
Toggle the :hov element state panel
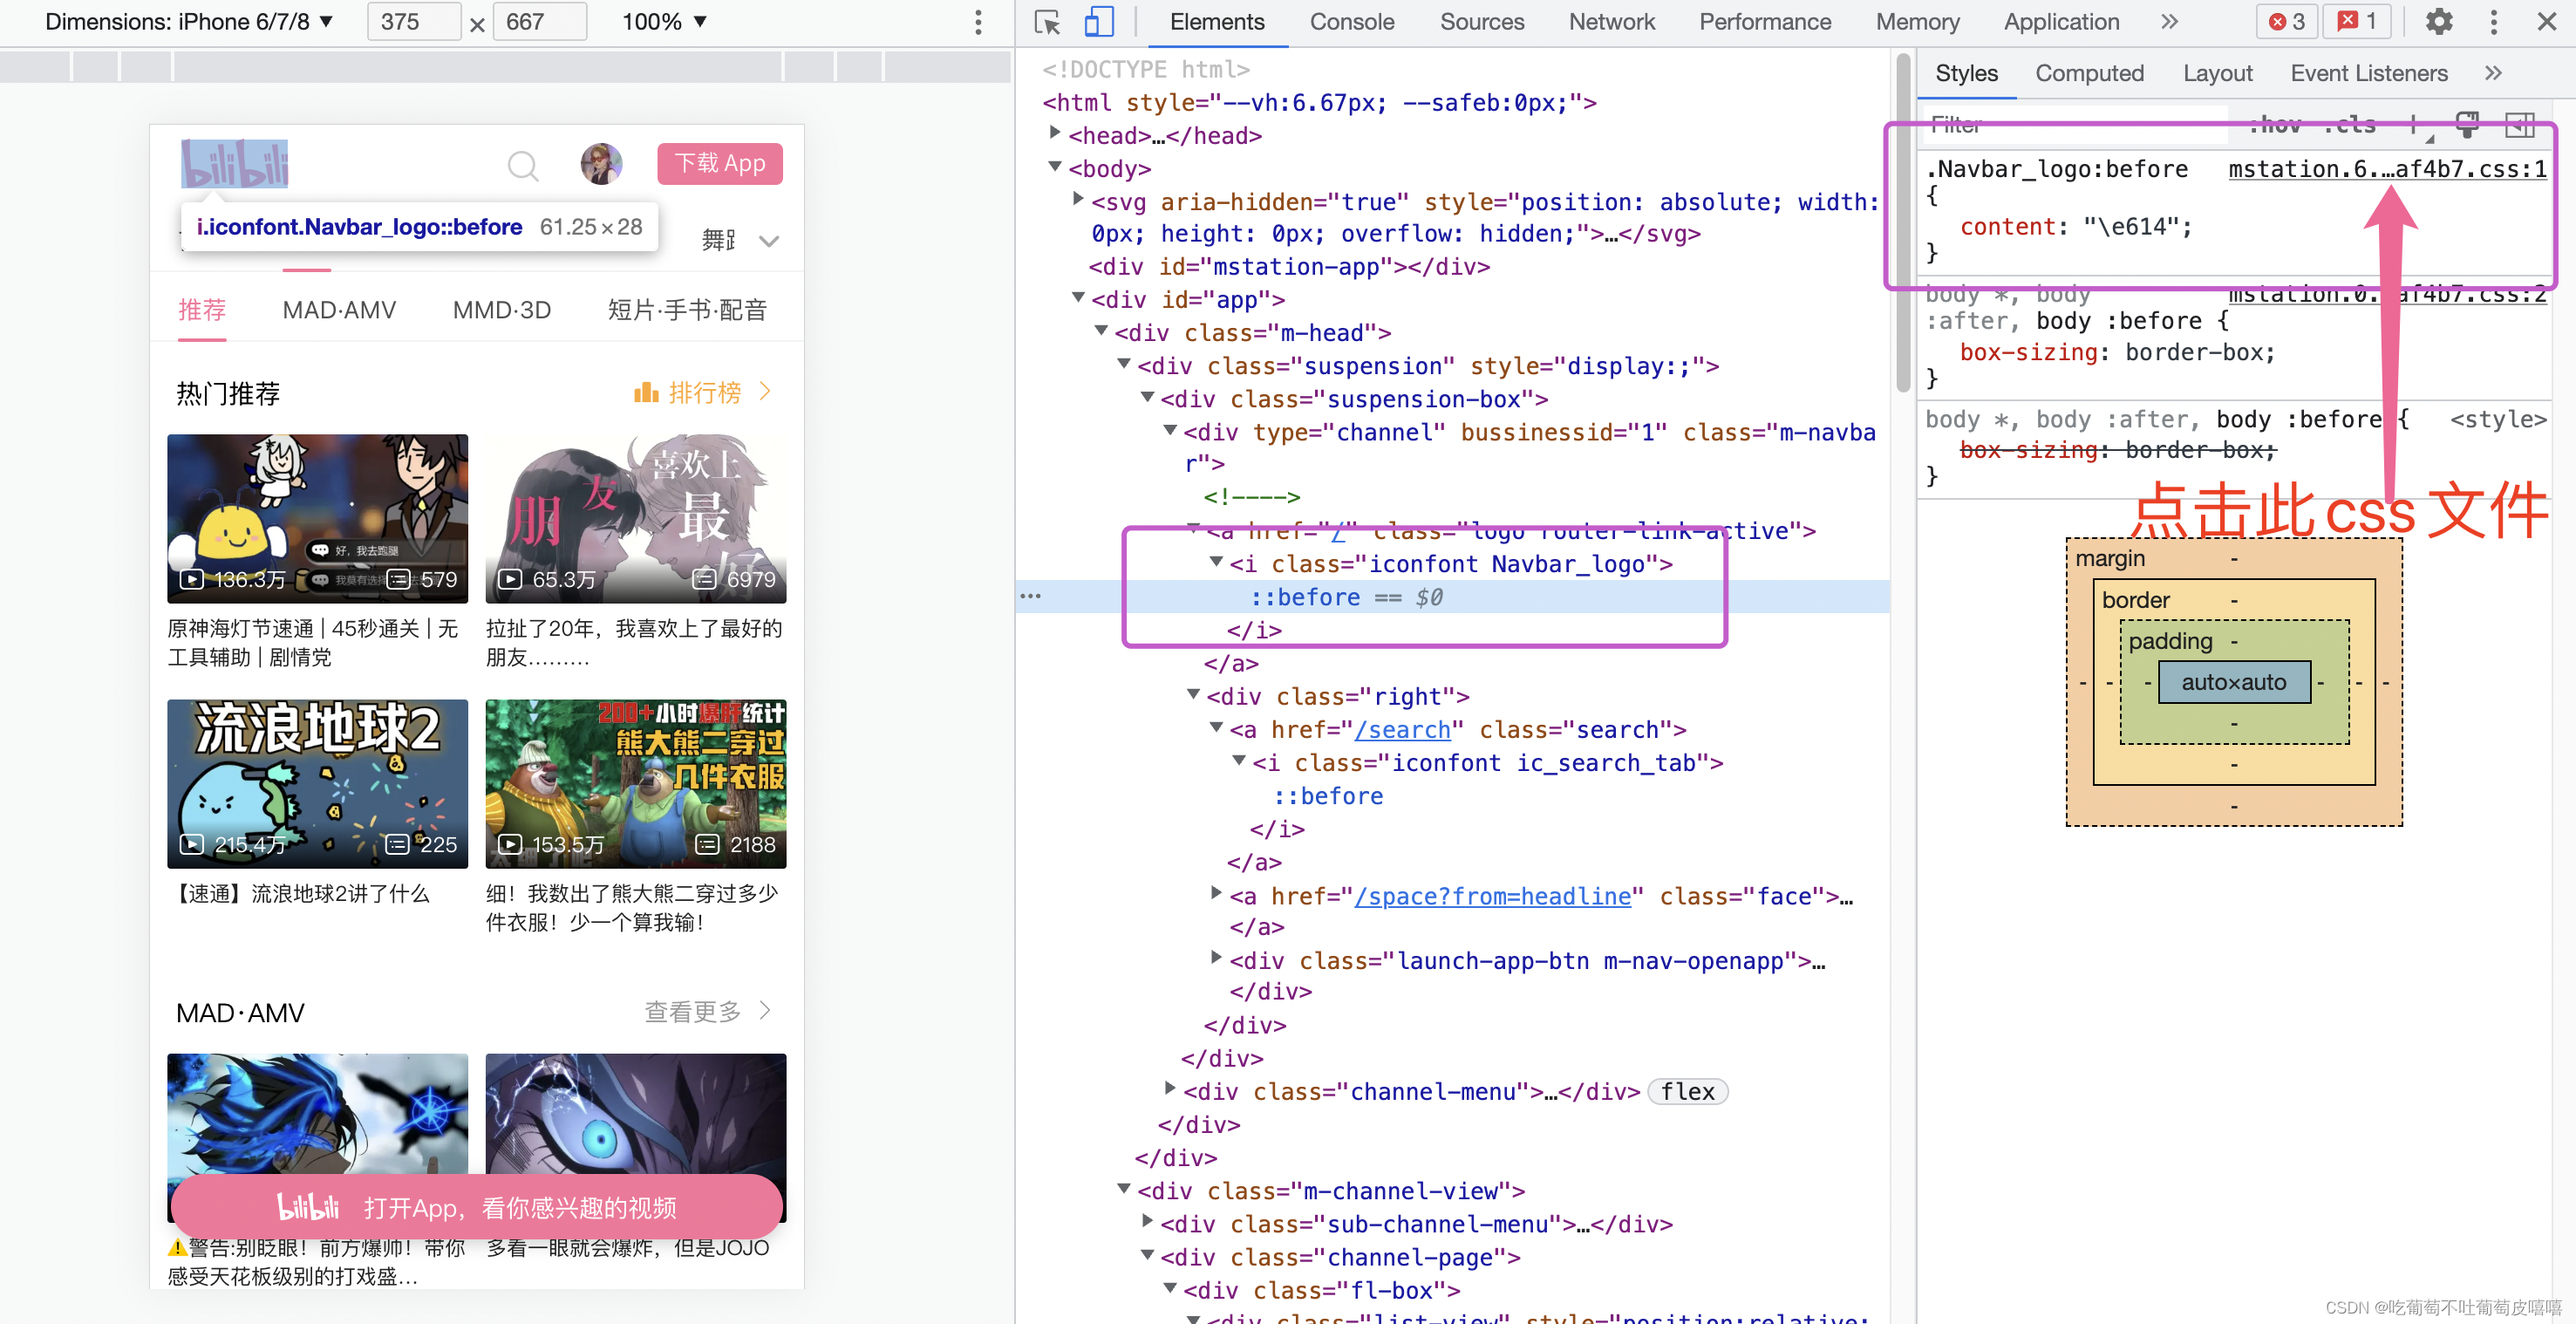[2275, 125]
